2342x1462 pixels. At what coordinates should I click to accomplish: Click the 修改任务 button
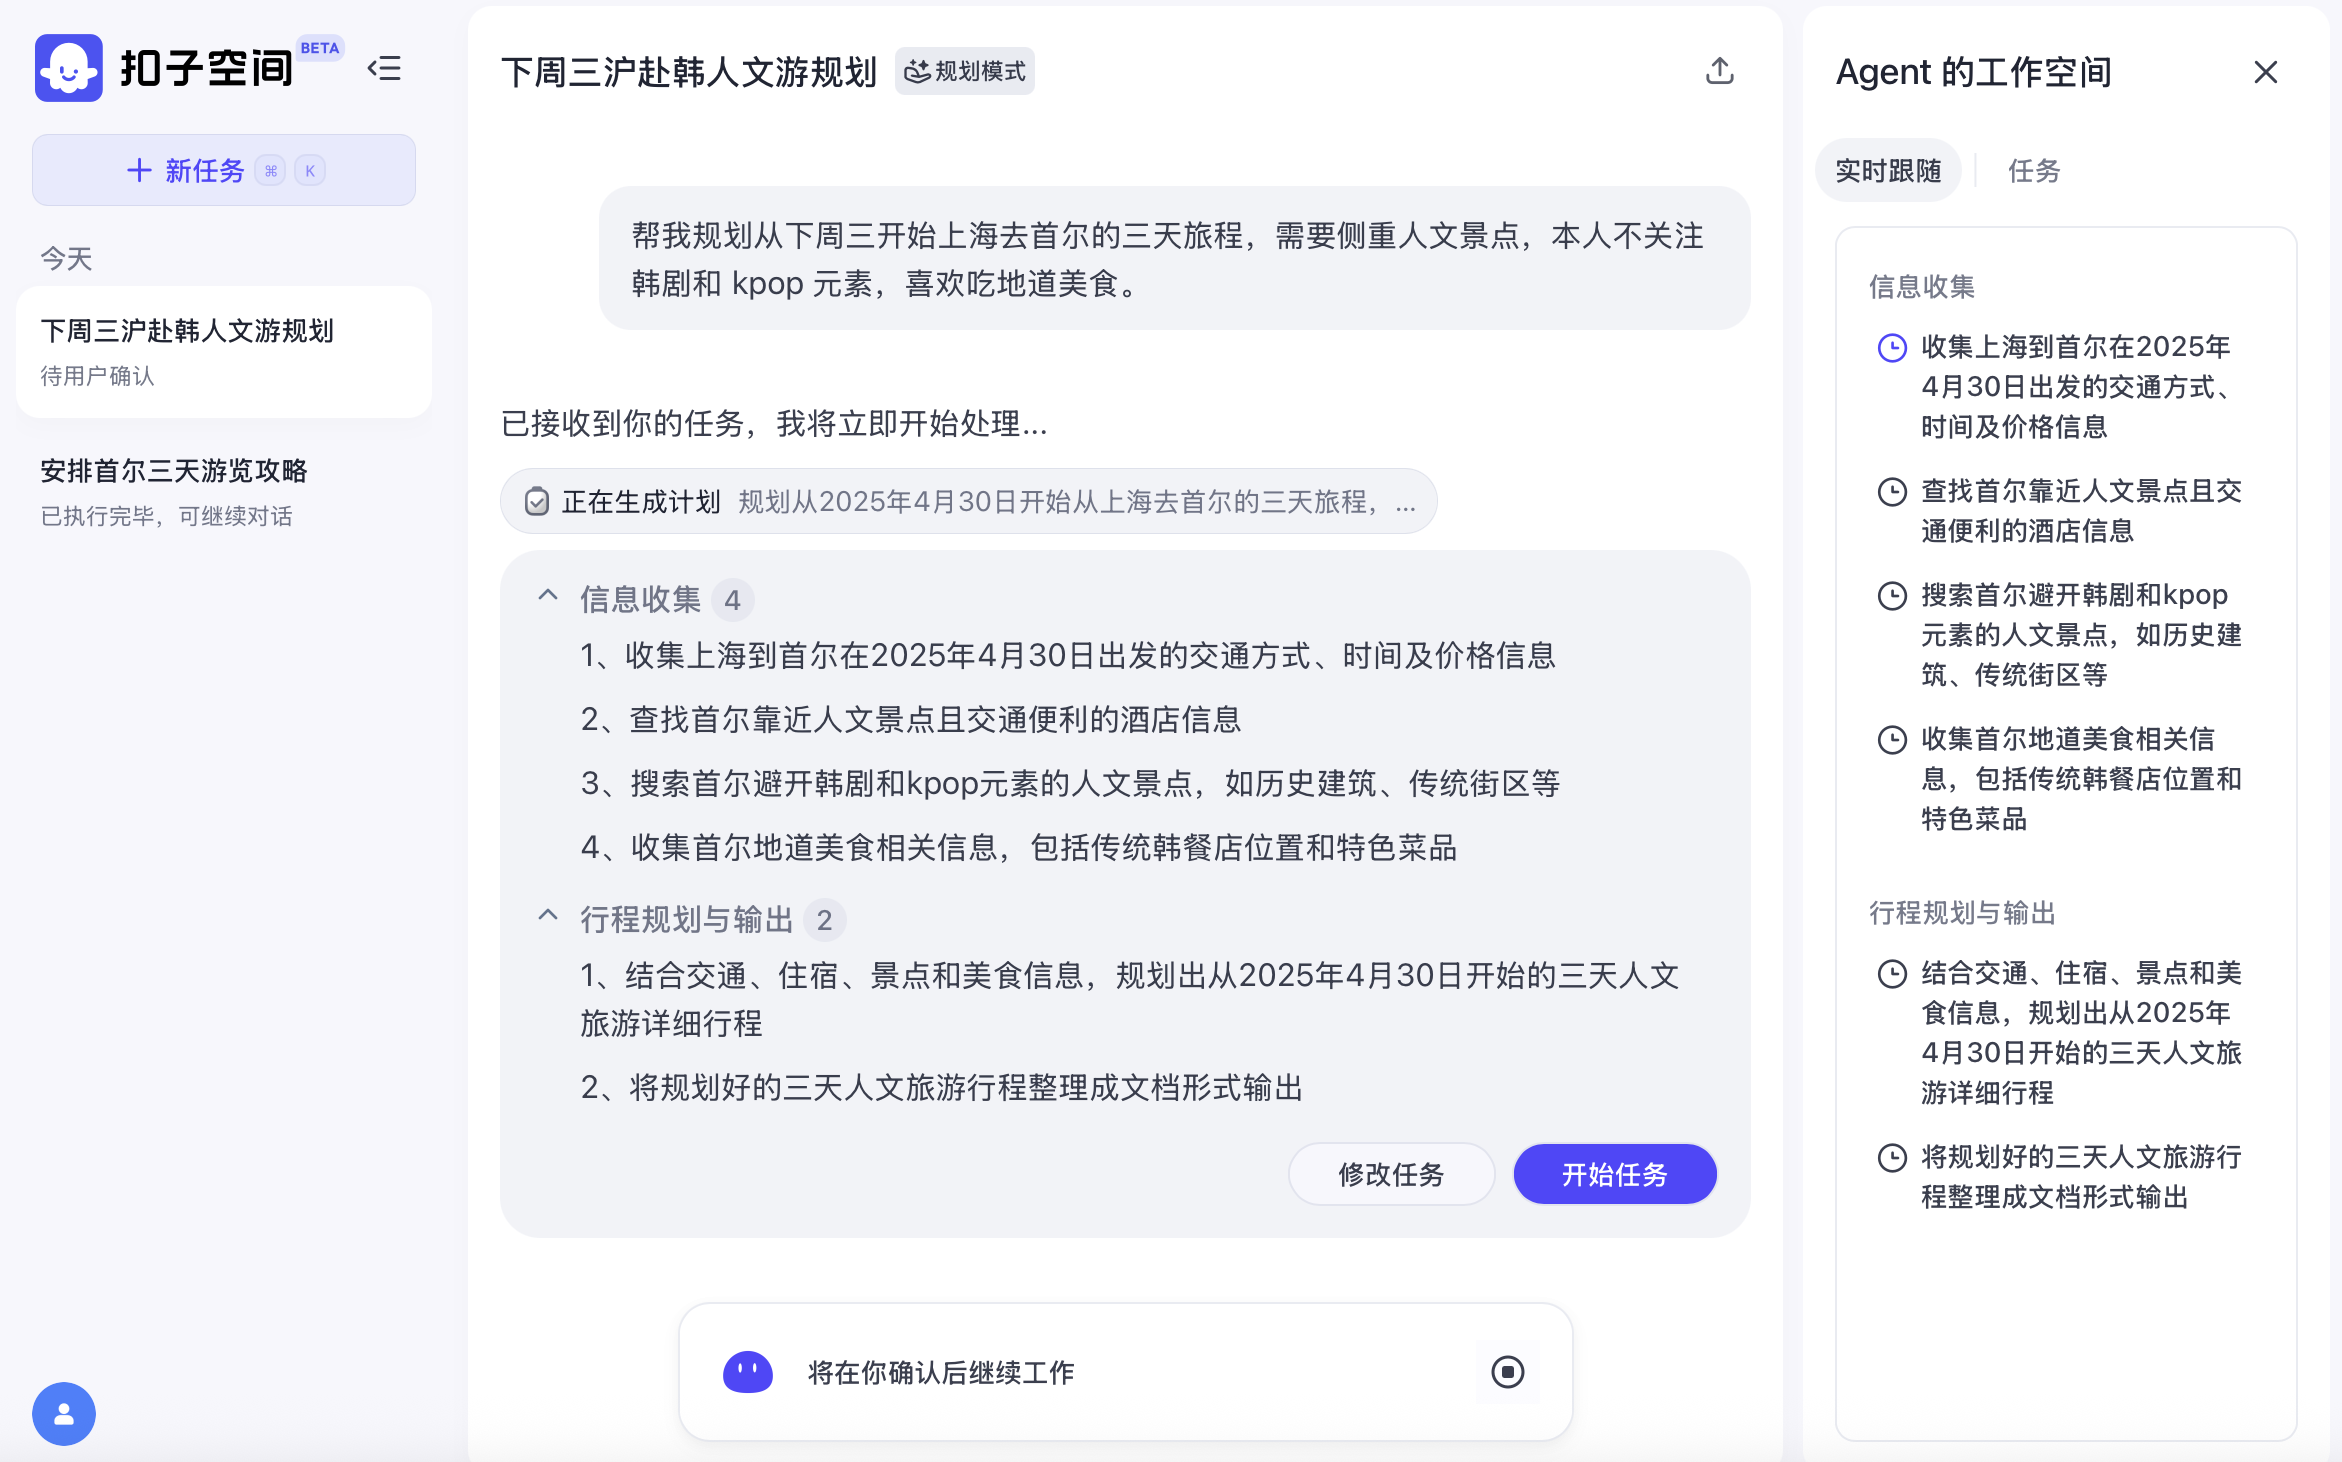point(1391,1174)
